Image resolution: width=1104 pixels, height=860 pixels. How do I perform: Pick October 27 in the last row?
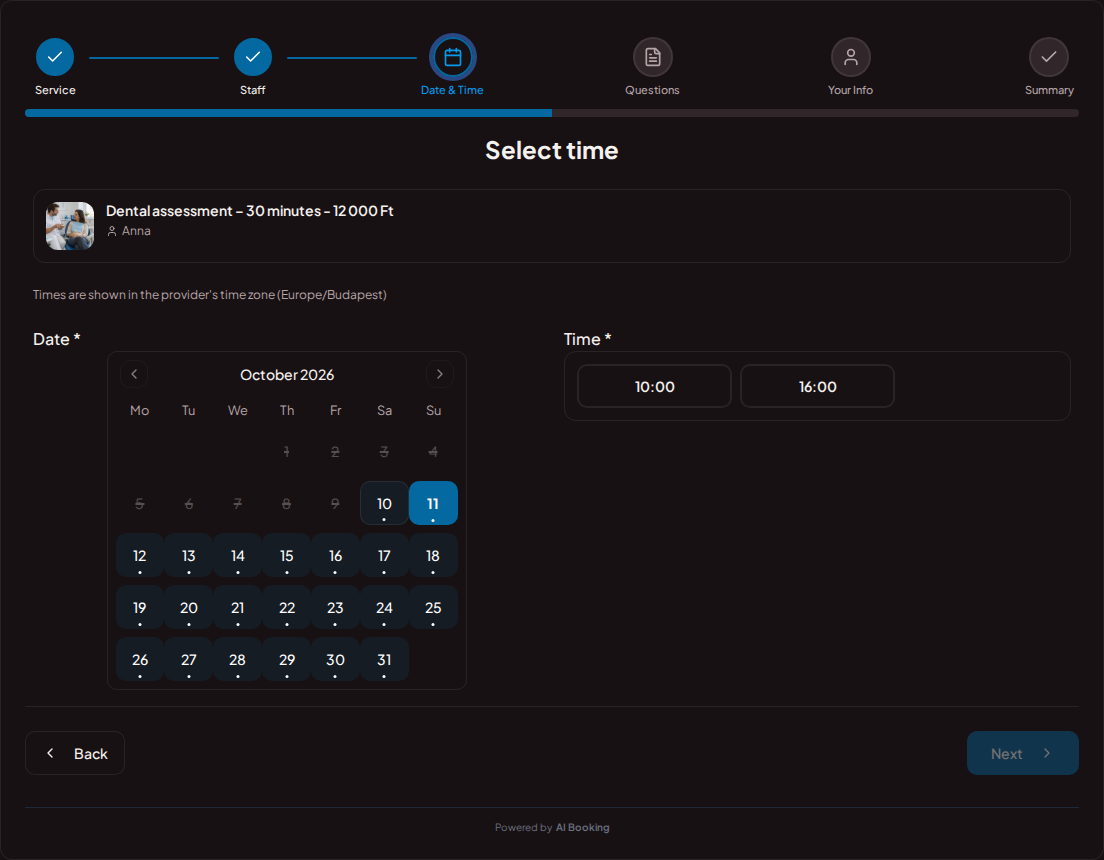189,659
